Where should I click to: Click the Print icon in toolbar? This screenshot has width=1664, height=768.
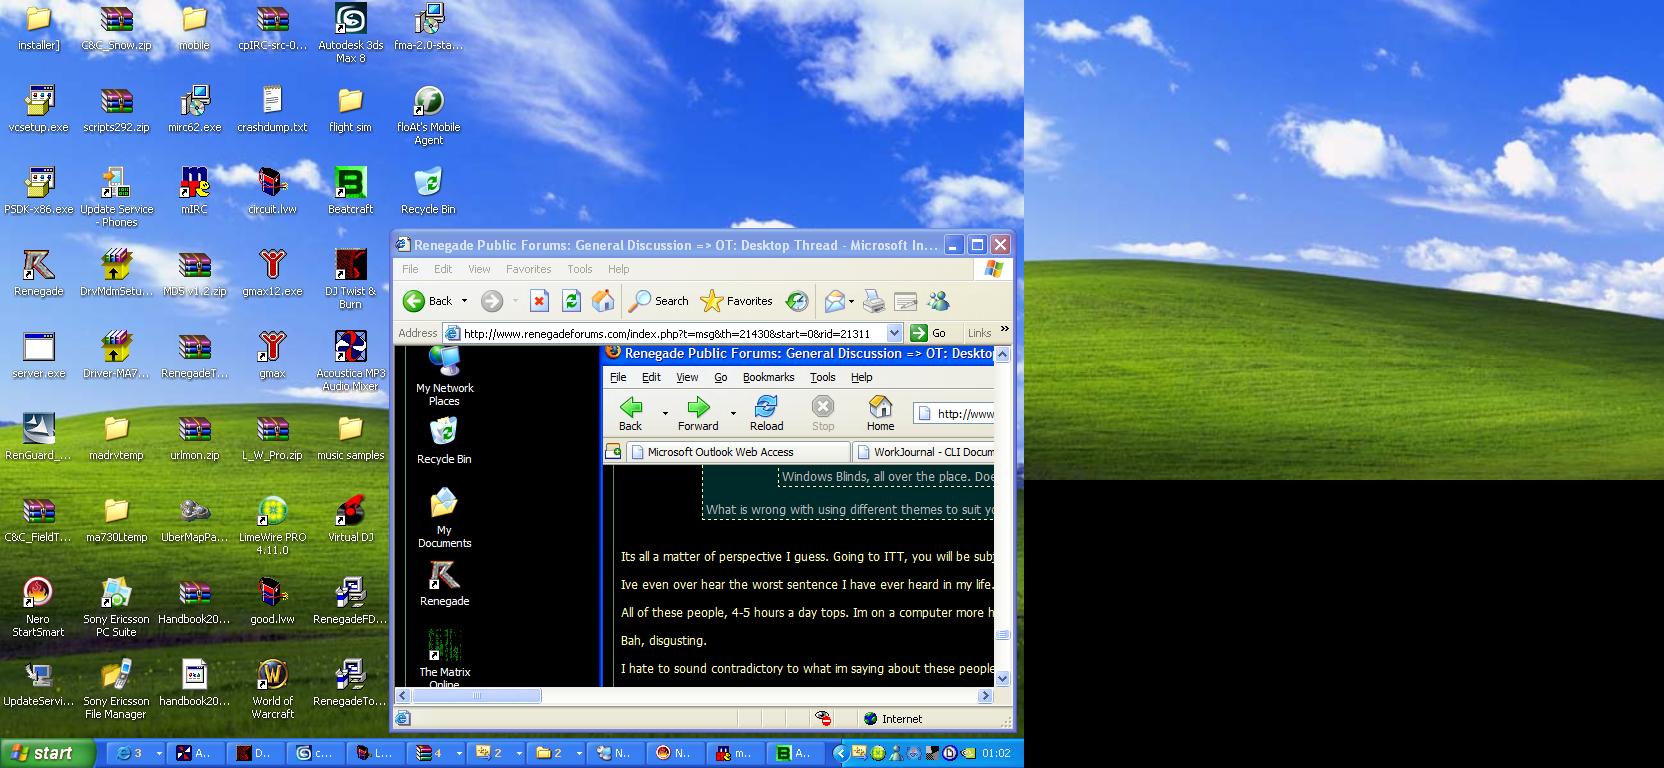873,301
